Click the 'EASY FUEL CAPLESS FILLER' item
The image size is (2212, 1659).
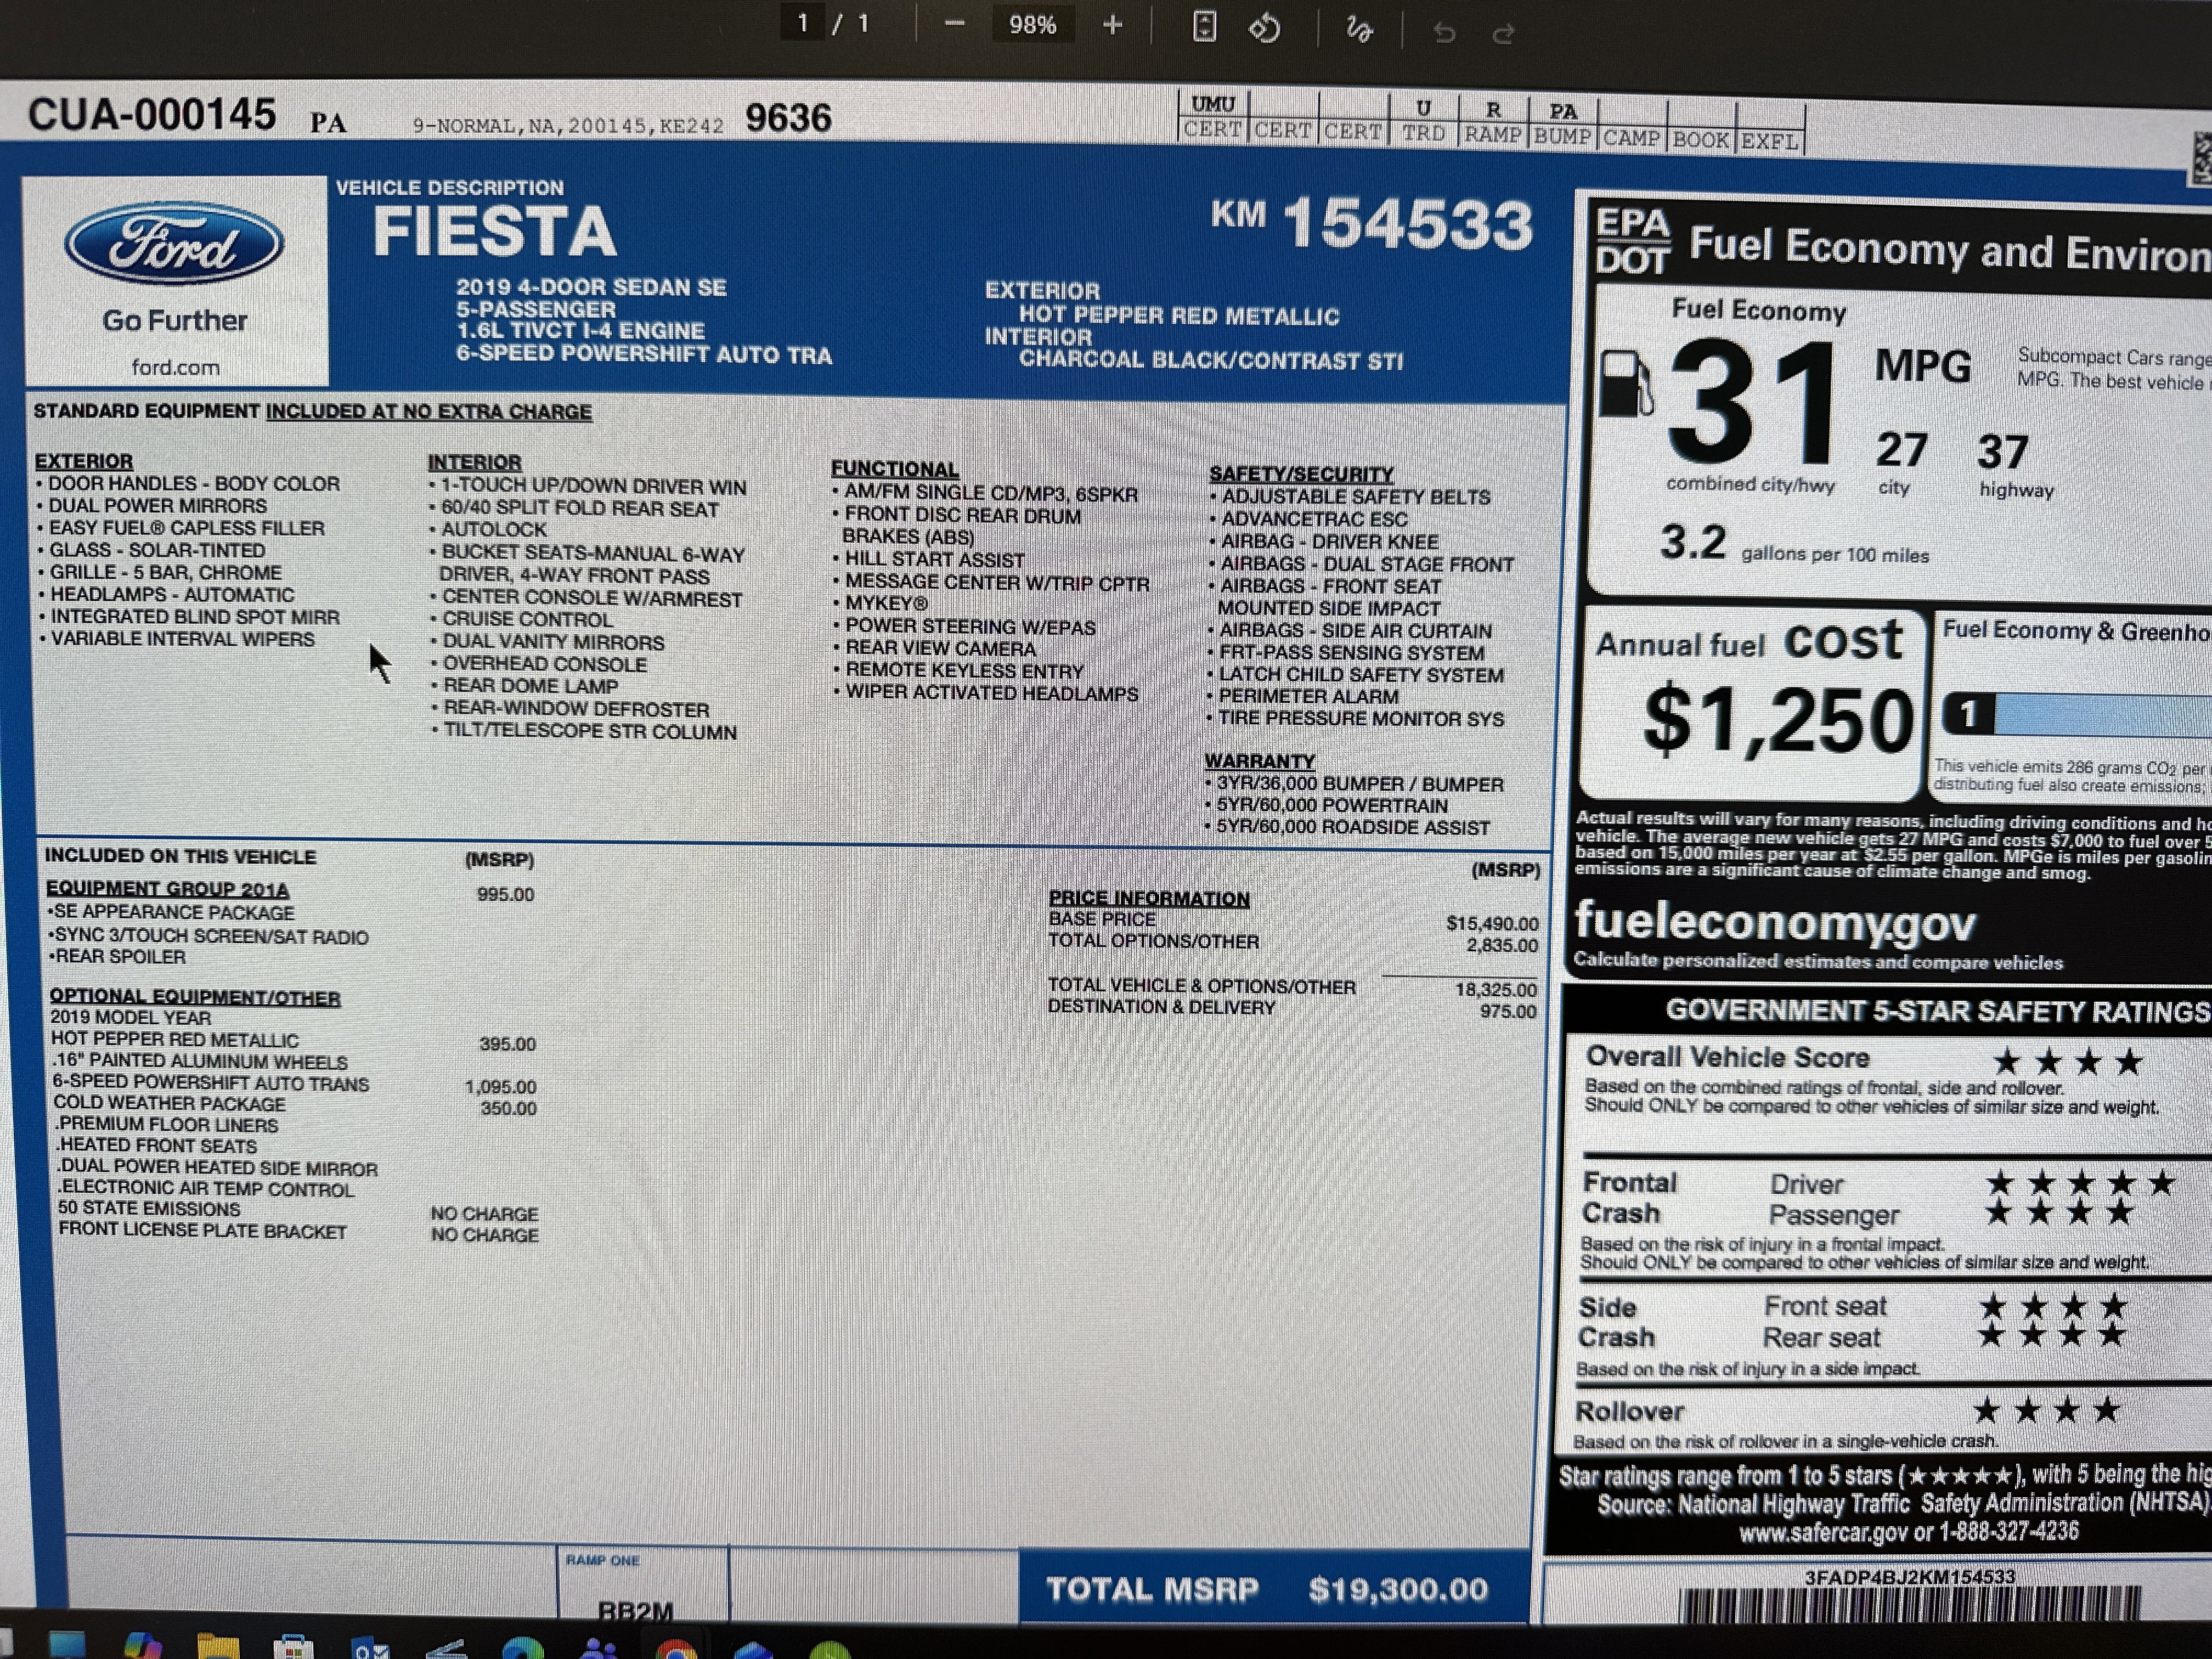[187, 528]
